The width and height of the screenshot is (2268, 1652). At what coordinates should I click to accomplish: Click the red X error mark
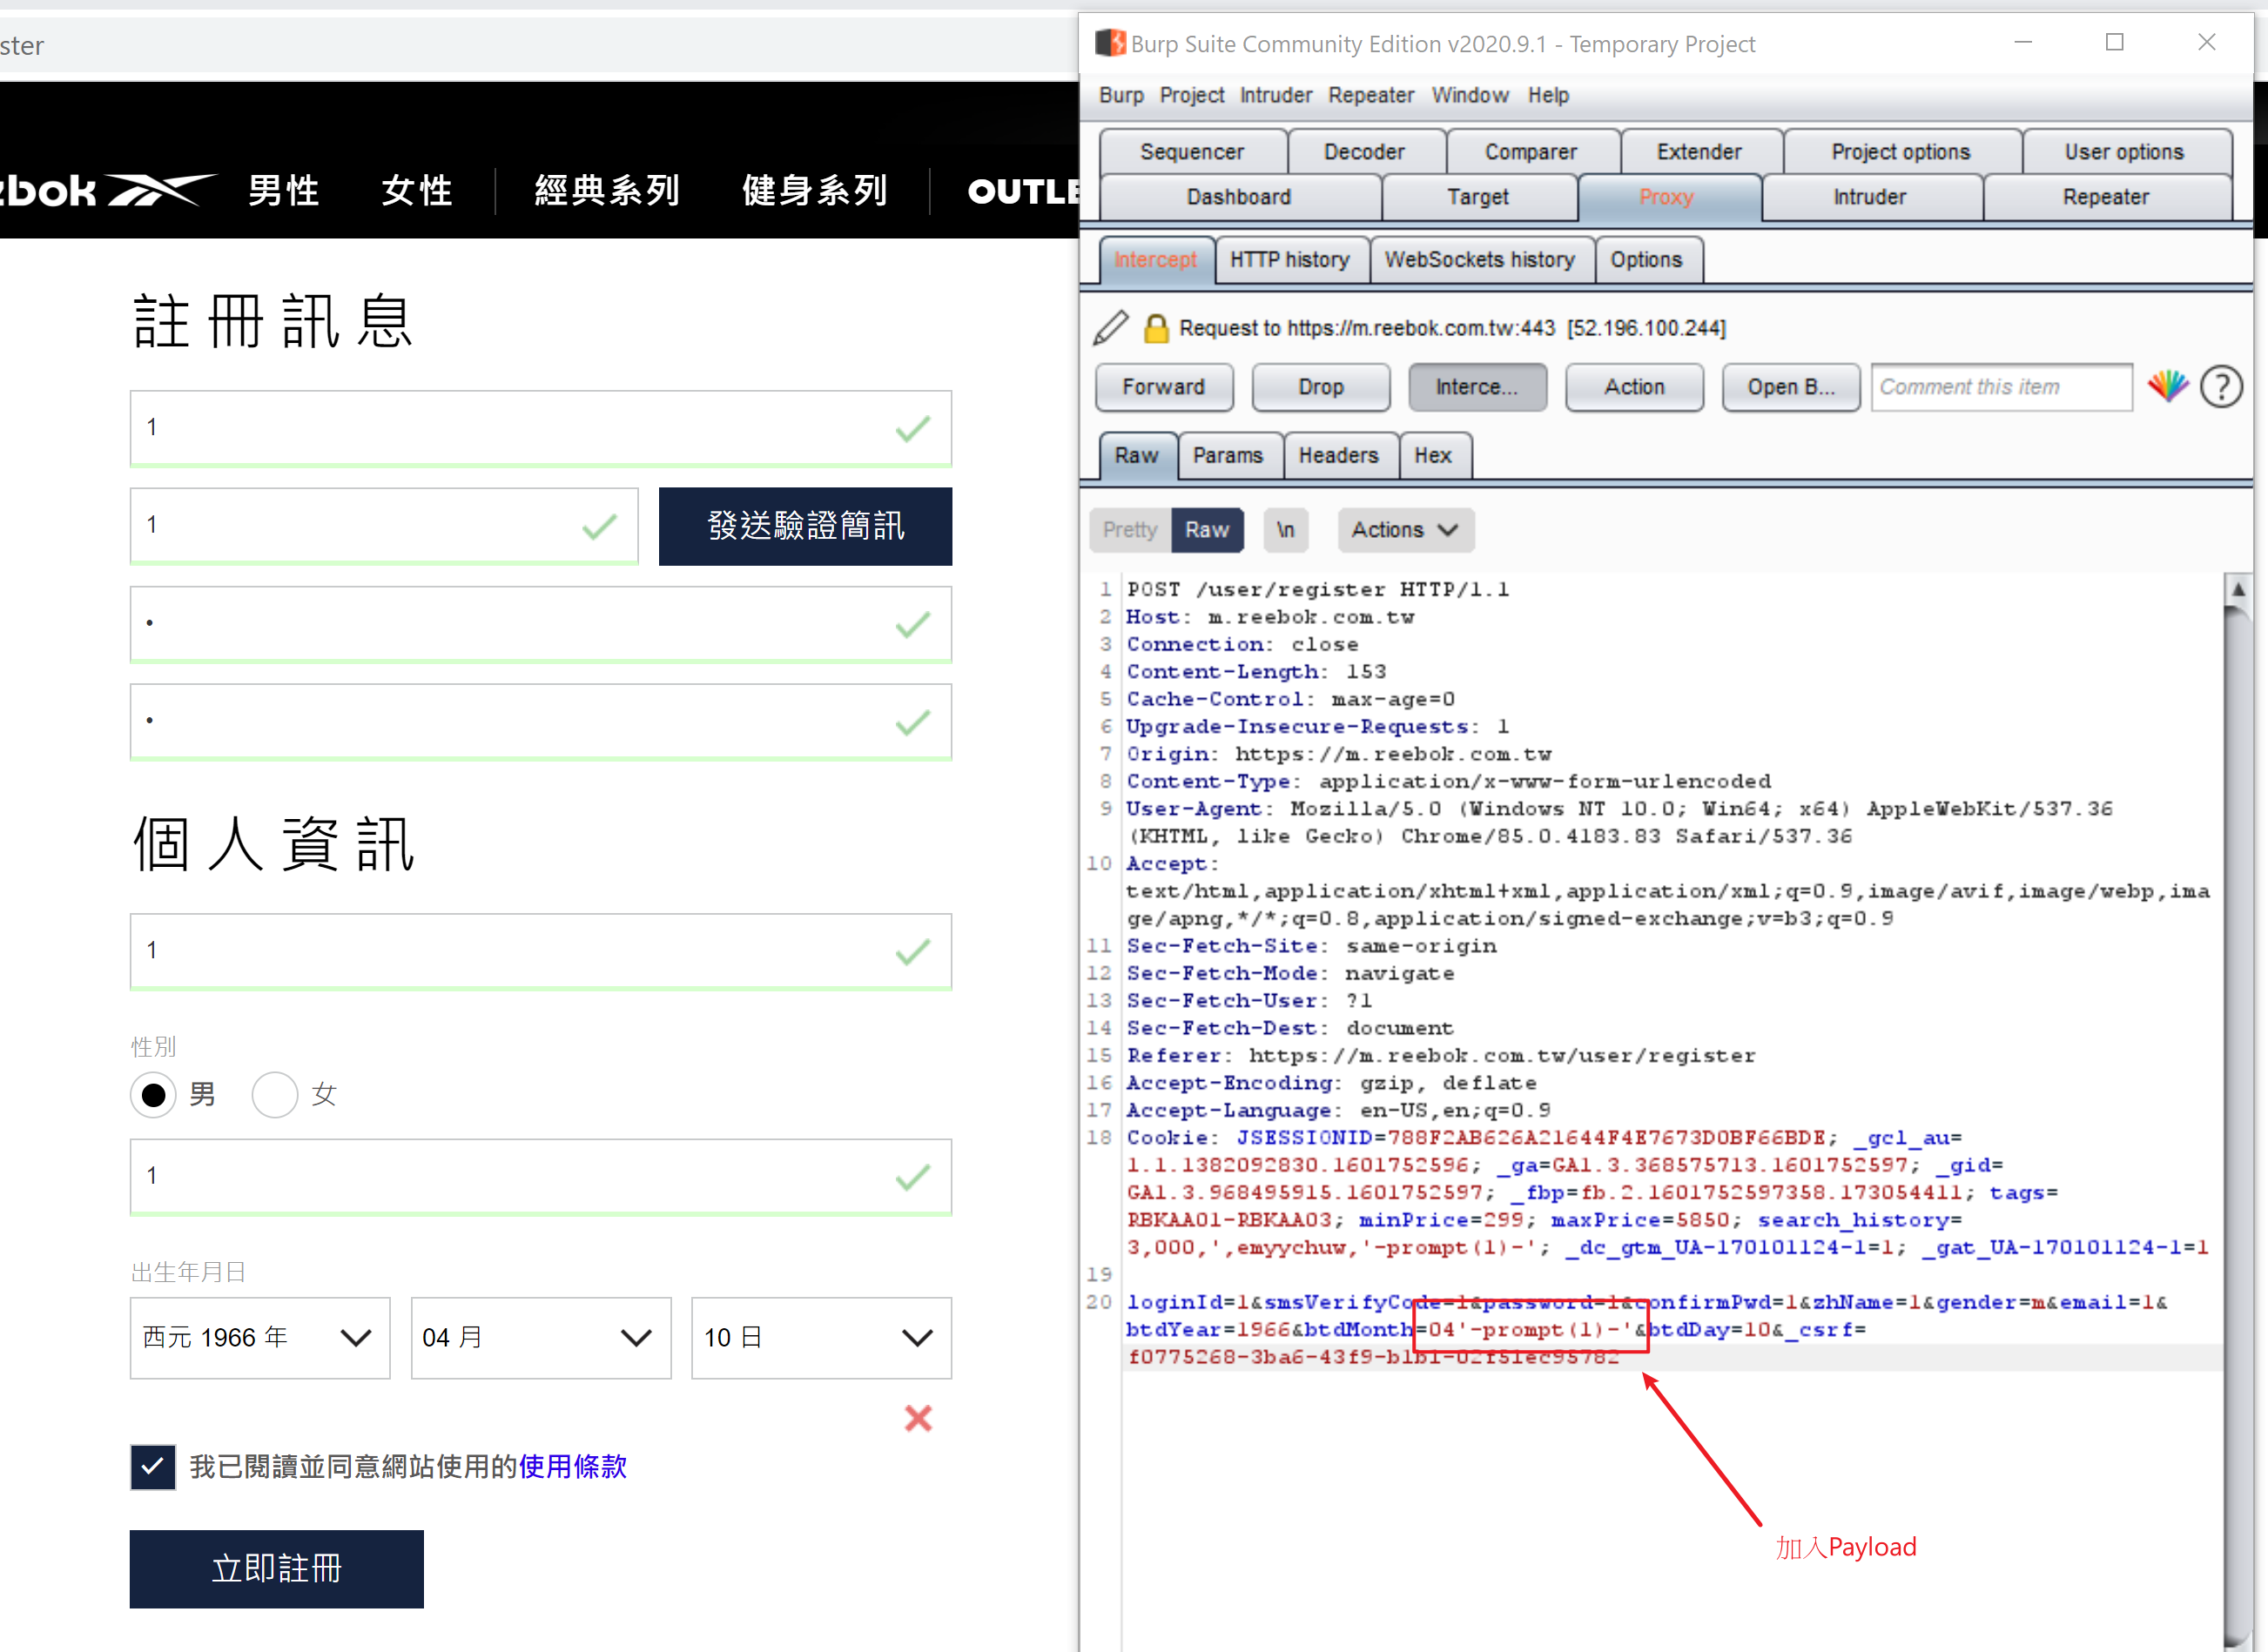point(918,1418)
